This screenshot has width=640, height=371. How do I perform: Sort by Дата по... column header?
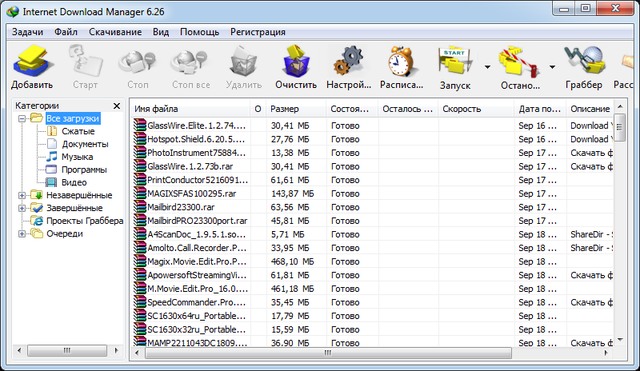[540, 109]
